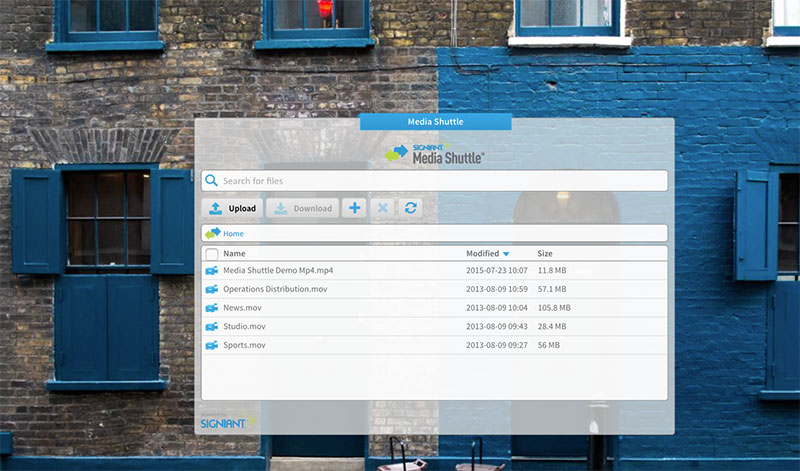Click the video icon beside Sports.mov
The width and height of the screenshot is (800, 471).
point(211,346)
